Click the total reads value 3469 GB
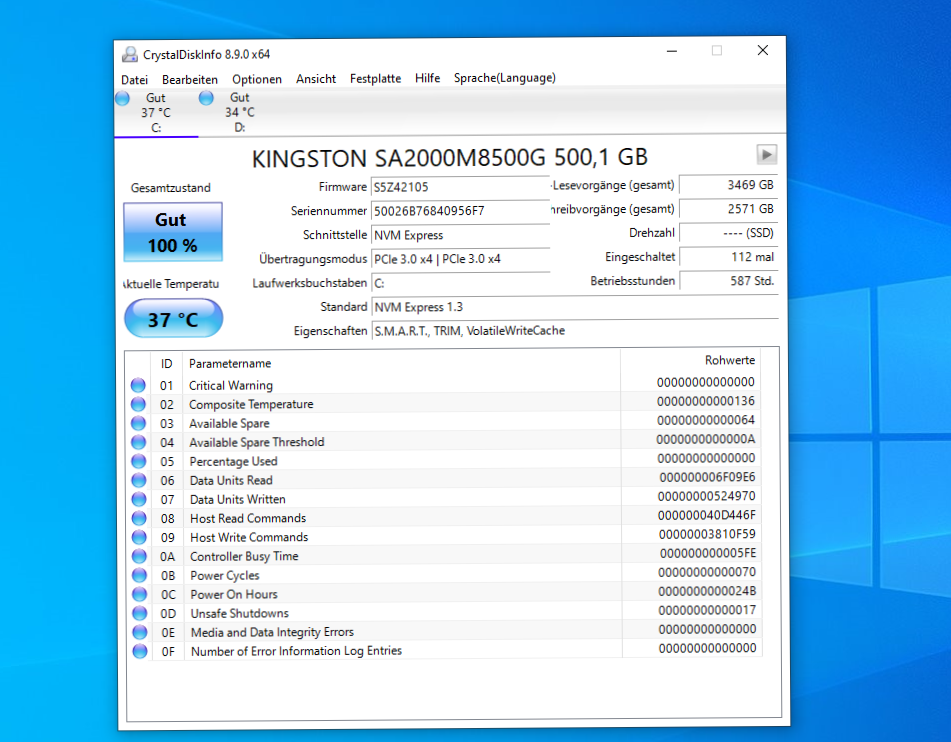This screenshot has height=742, width=951. (x=728, y=185)
